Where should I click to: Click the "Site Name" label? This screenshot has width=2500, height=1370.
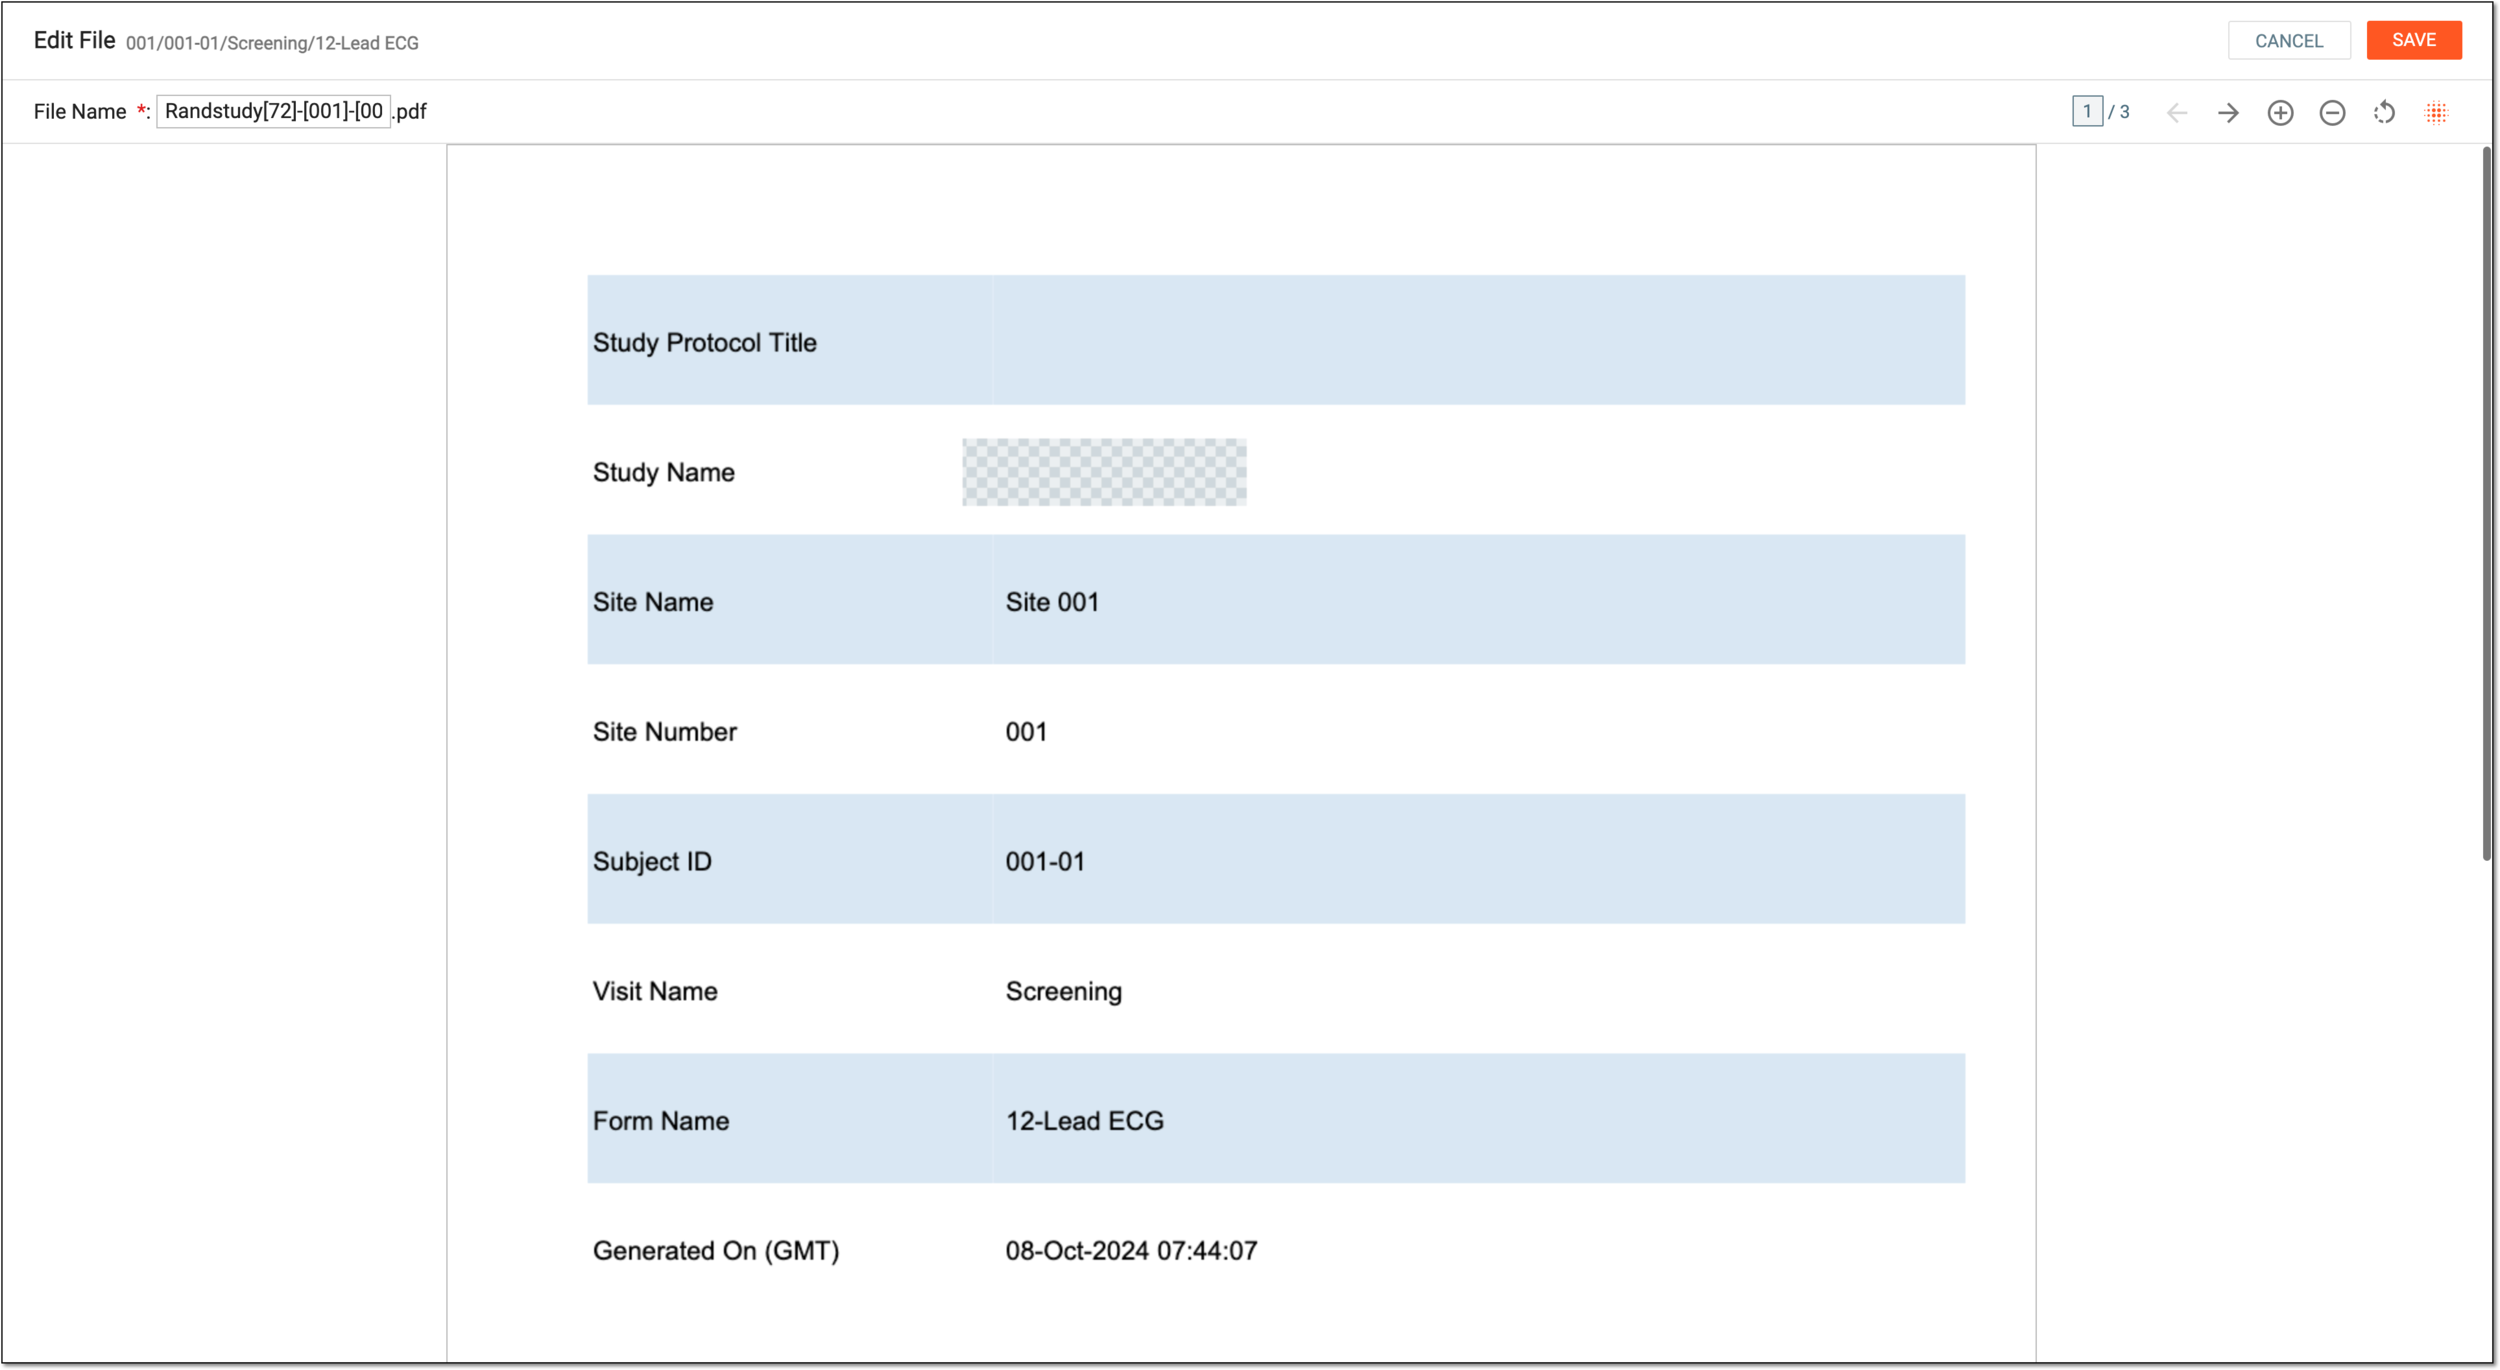coord(653,602)
